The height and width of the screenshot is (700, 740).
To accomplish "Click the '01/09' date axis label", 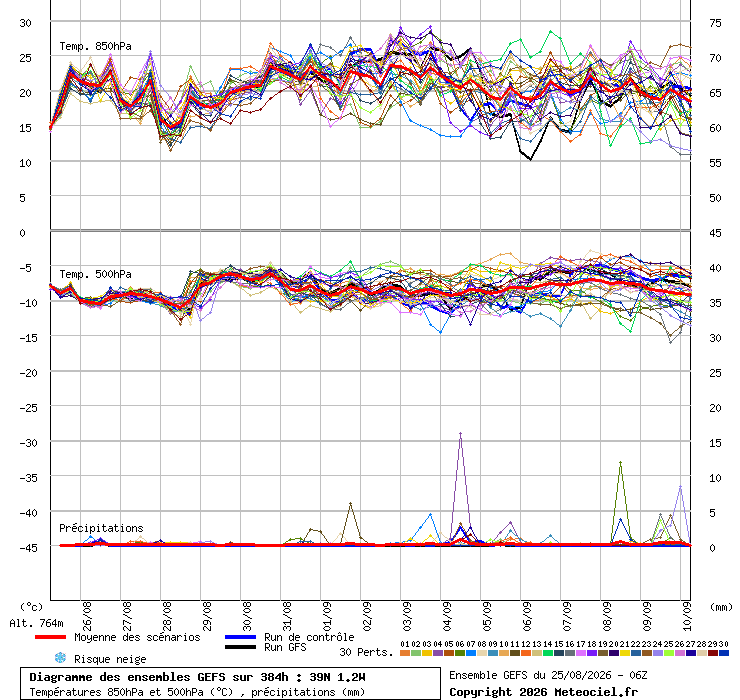I will [x=327, y=616].
